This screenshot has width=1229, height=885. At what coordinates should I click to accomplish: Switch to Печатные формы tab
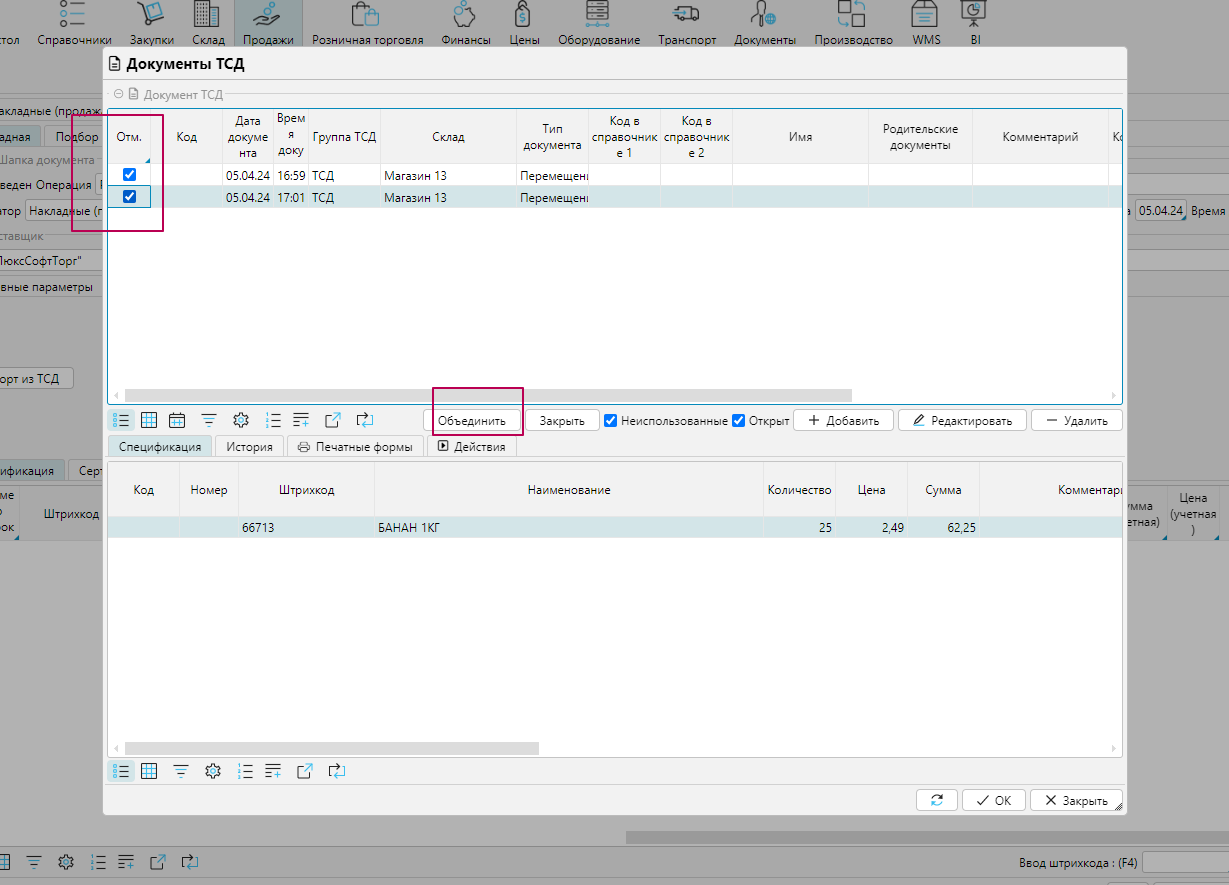pos(355,447)
